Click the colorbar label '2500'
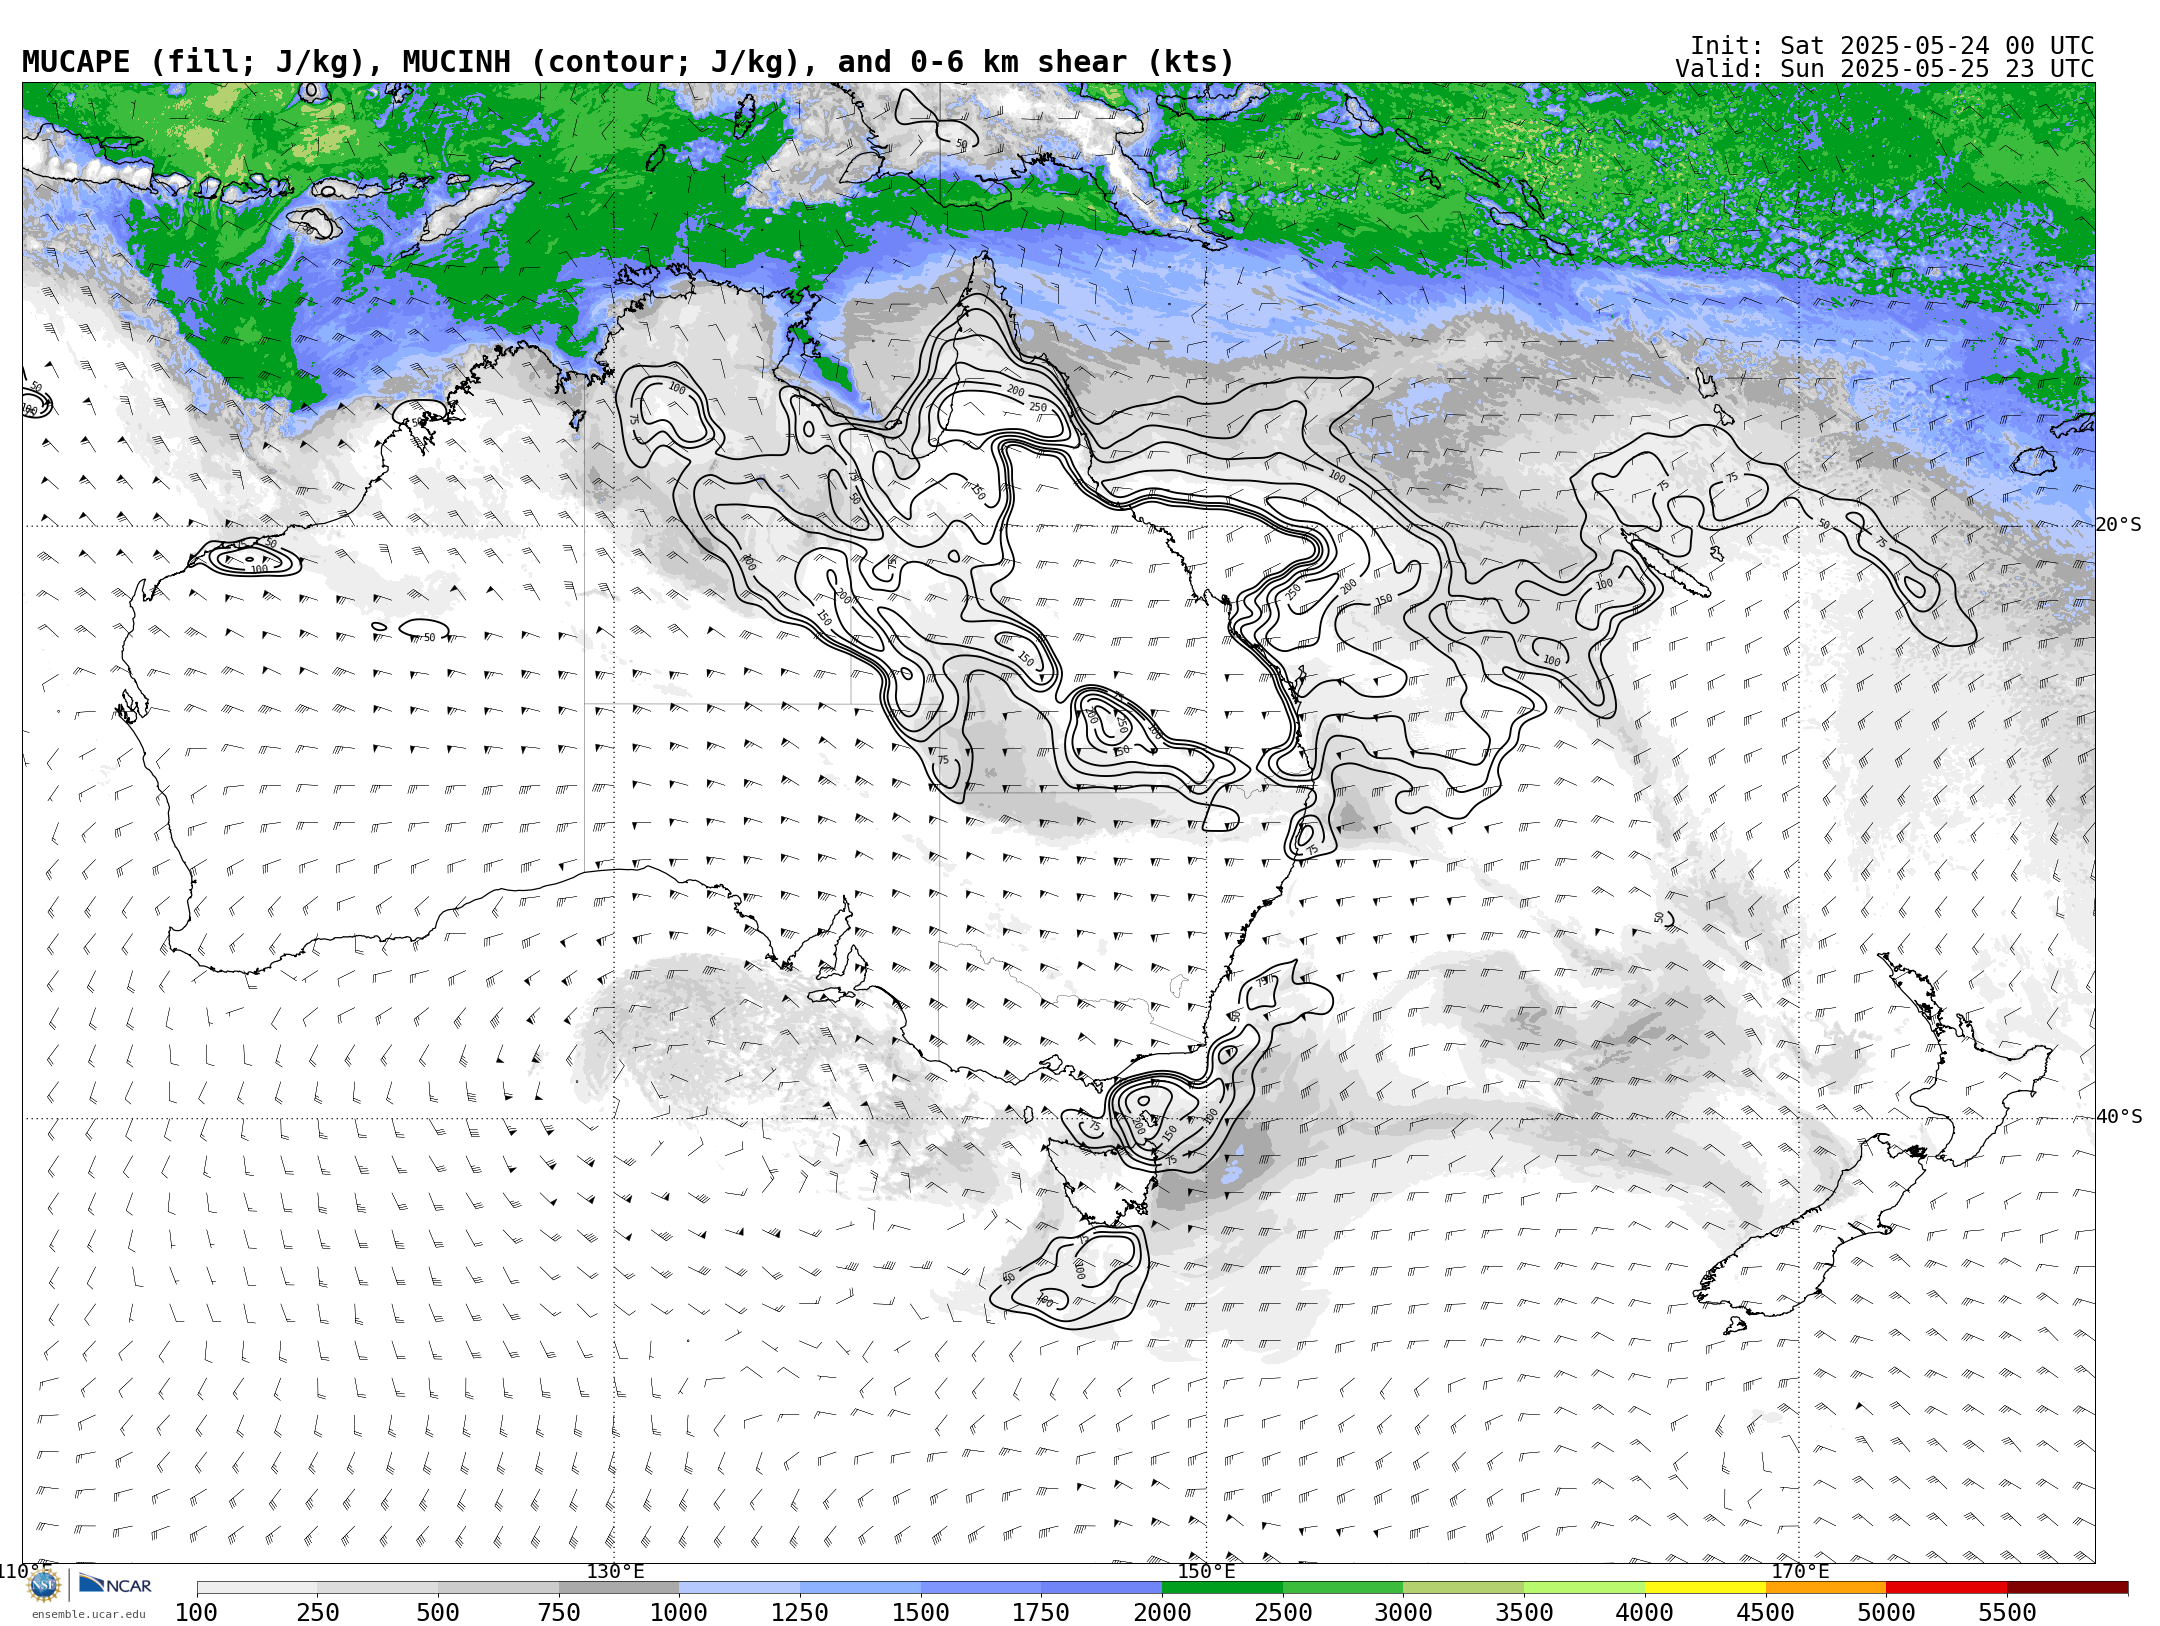This screenshot has width=2160, height=1626. click(1283, 1613)
